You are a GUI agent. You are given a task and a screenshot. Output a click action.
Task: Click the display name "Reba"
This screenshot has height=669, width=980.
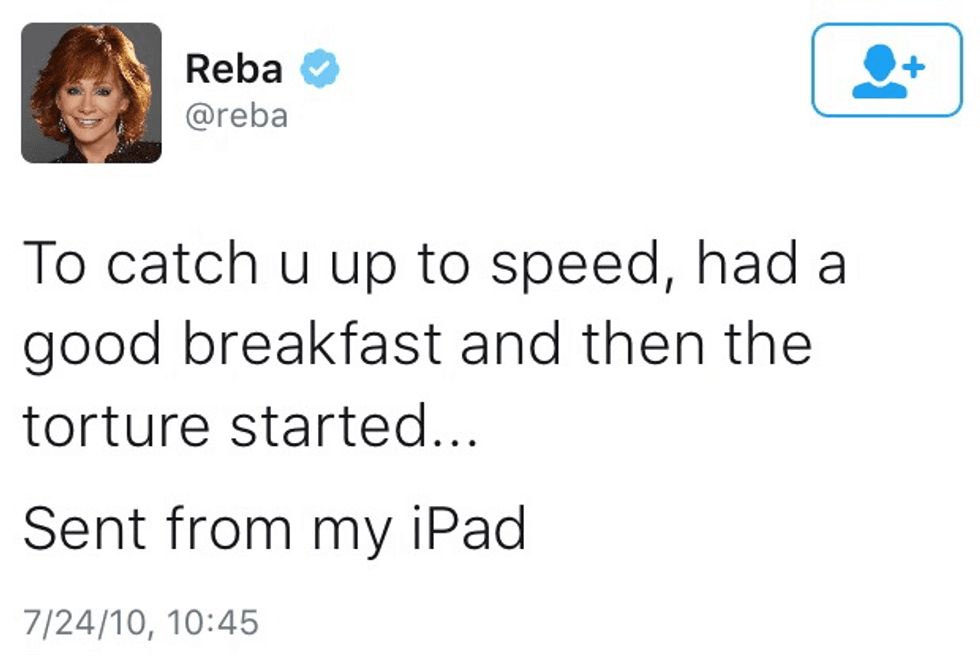point(234,69)
